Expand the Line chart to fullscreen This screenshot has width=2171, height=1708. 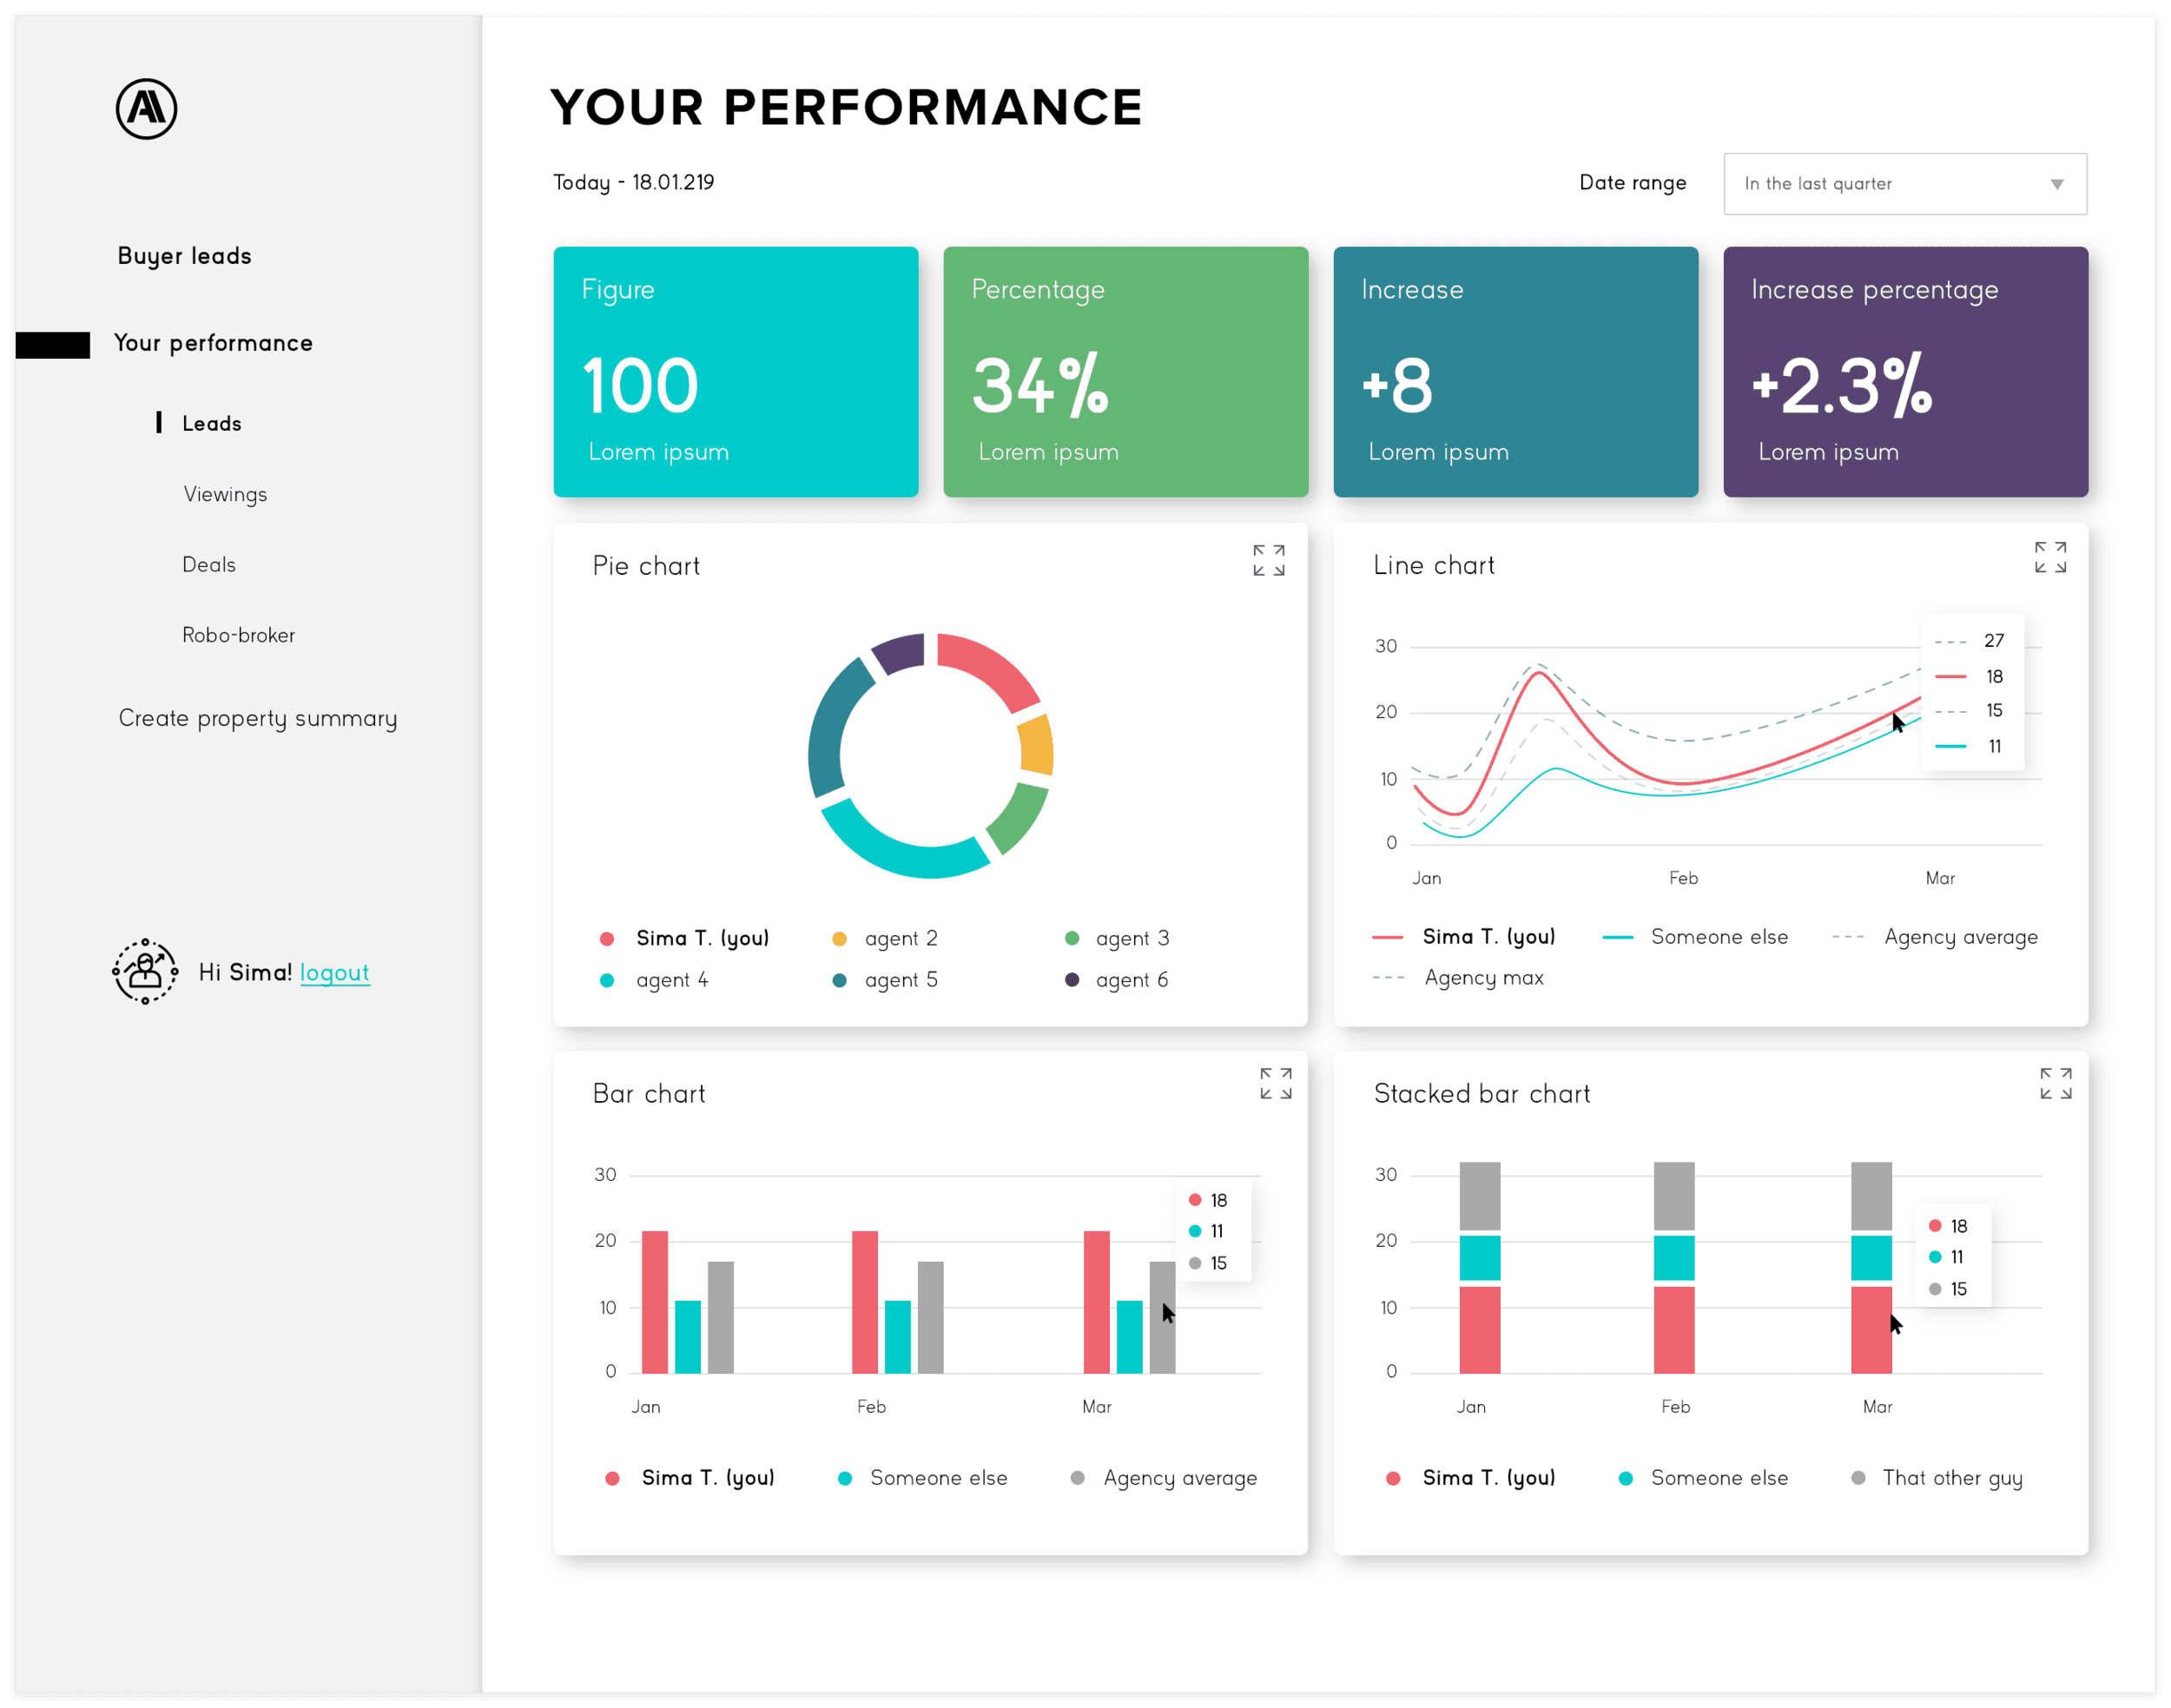coord(2049,557)
